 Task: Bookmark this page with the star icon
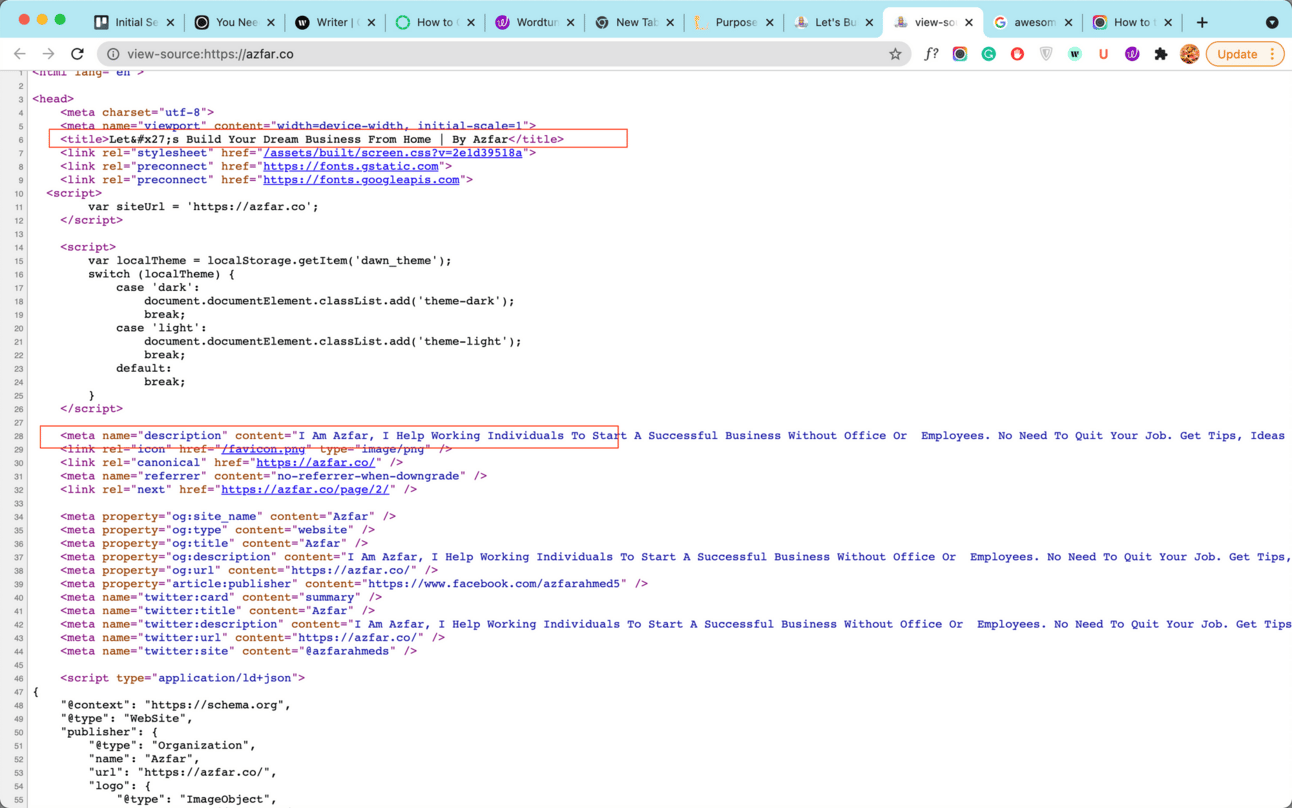(895, 54)
